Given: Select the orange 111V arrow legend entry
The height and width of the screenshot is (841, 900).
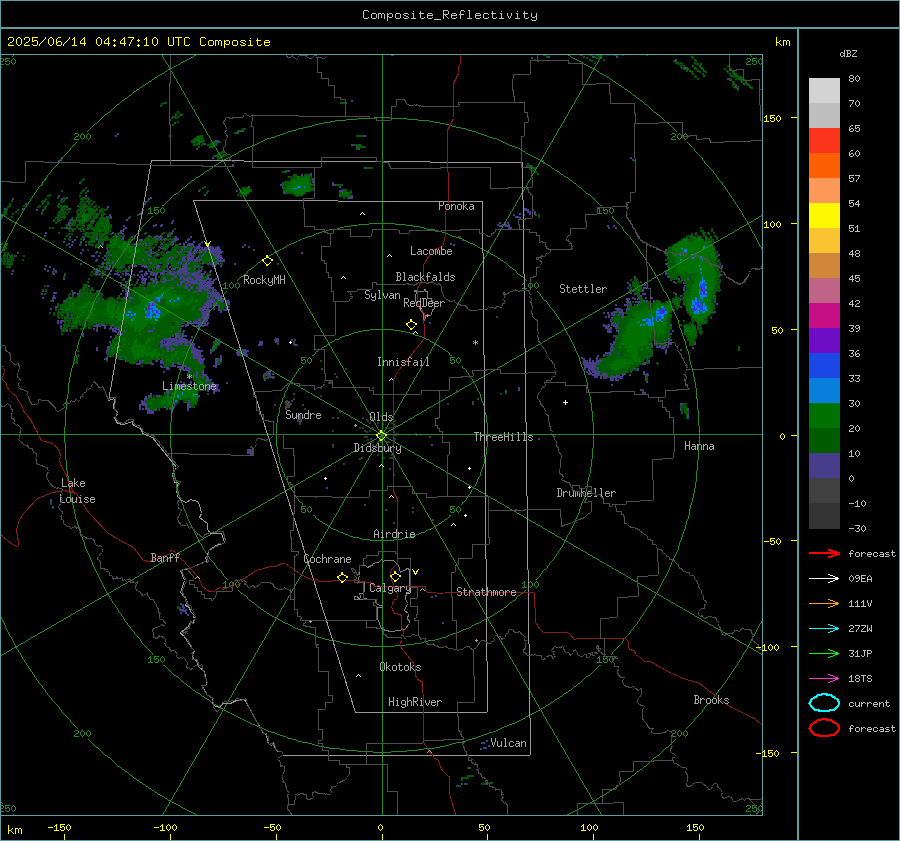Looking at the screenshot, I should (824, 603).
